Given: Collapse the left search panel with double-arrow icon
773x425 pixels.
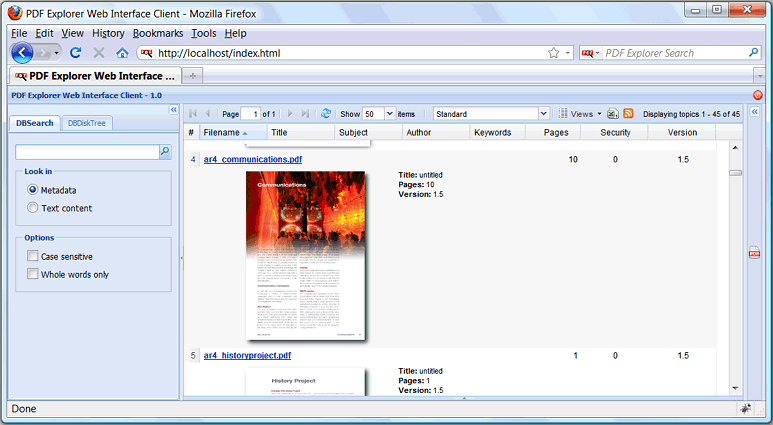Looking at the screenshot, I should [173, 110].
